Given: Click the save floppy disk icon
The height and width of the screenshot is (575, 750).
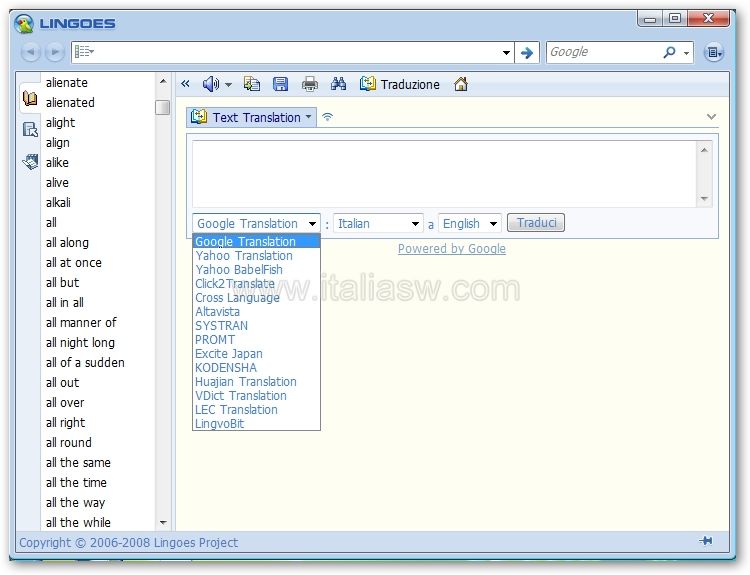Looking at the screenshot, I should [x=280, y=84].
